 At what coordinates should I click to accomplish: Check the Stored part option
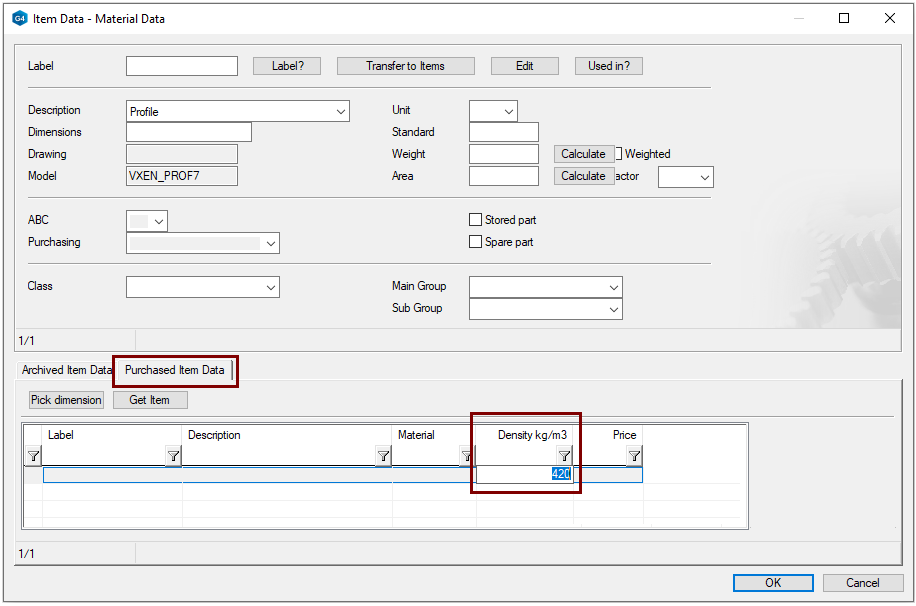coord(476,220)
